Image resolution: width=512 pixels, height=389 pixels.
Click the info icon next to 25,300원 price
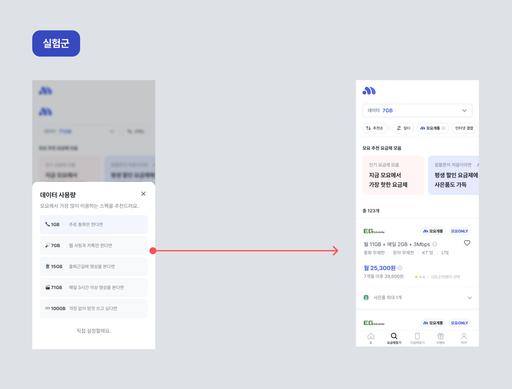400,268
